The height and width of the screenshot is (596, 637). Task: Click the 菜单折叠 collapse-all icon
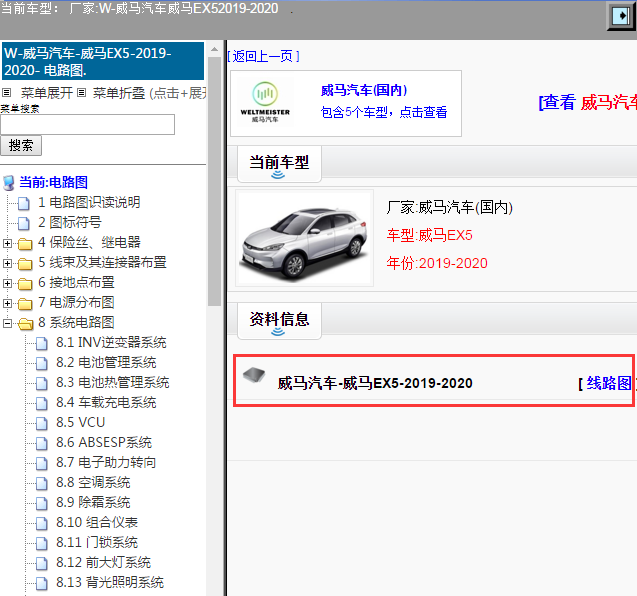tap(81, 93)
